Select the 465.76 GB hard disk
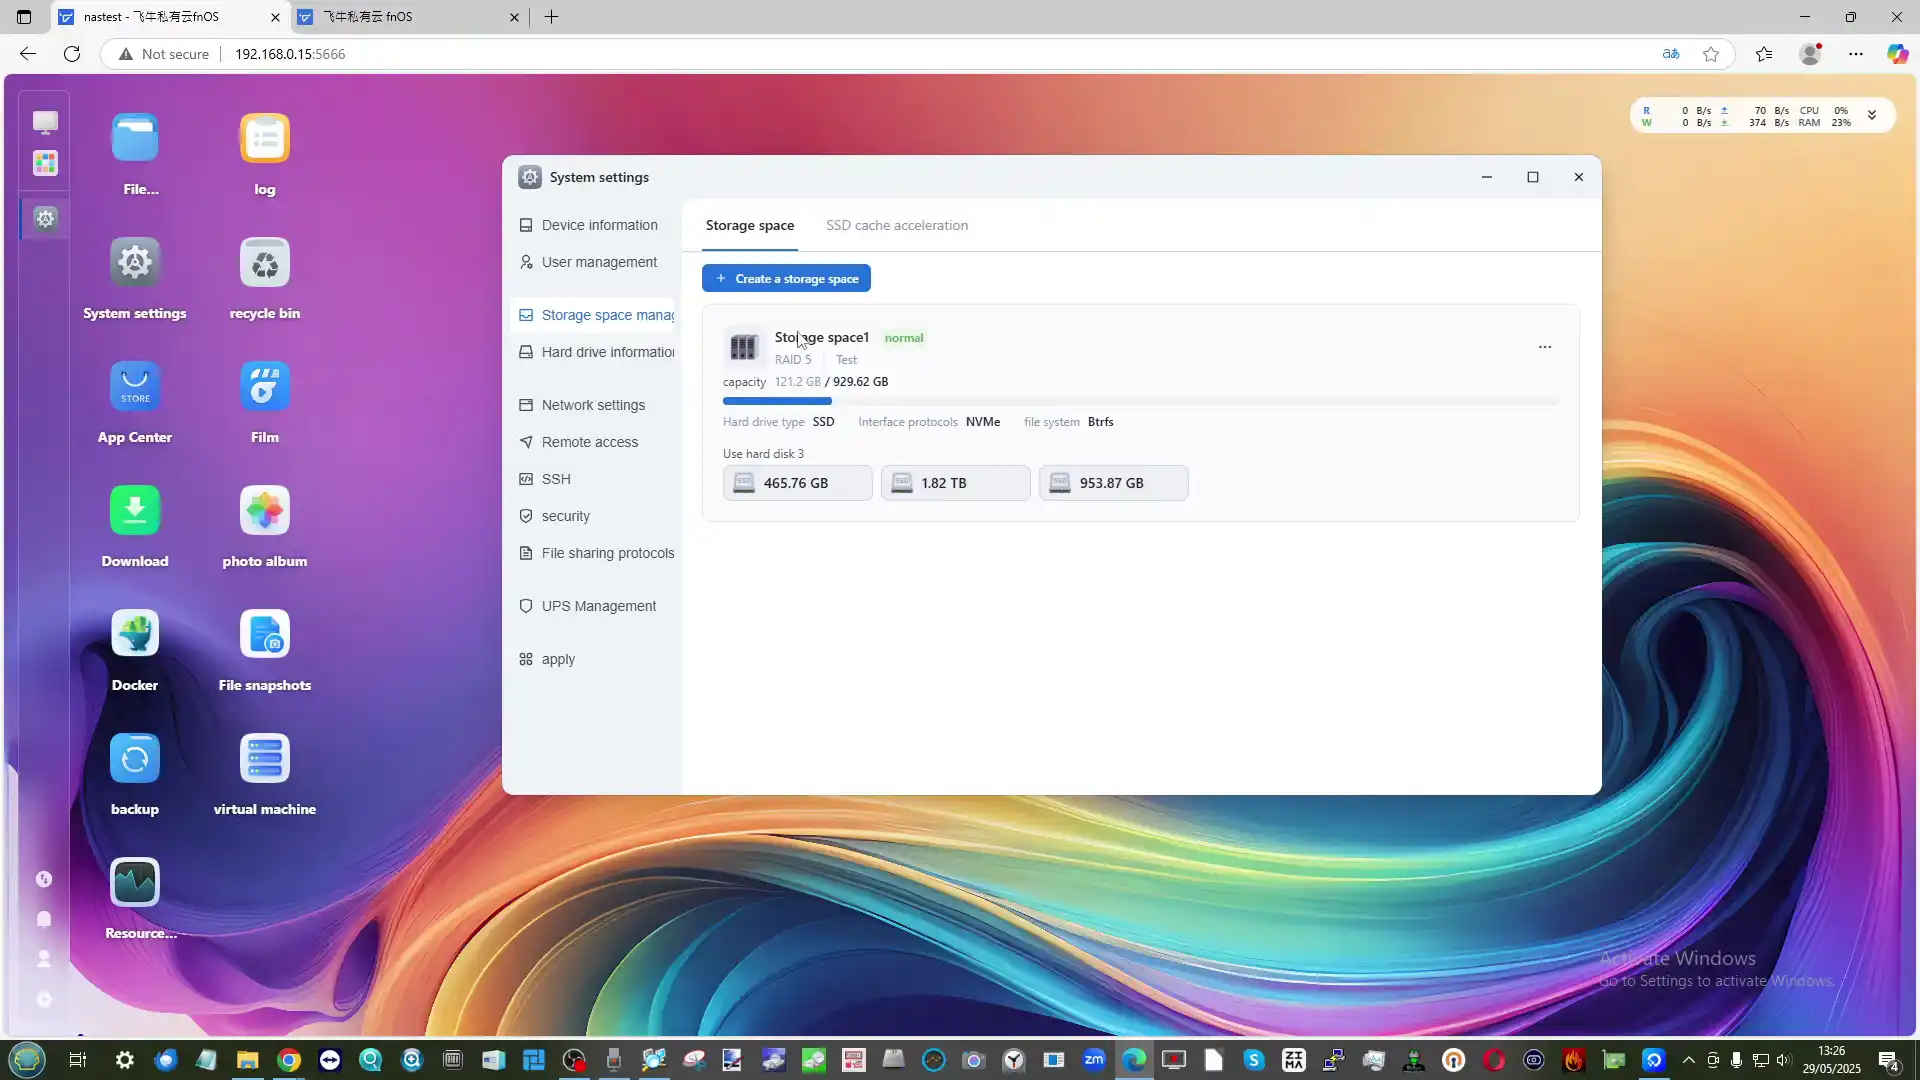 point(797,483)
